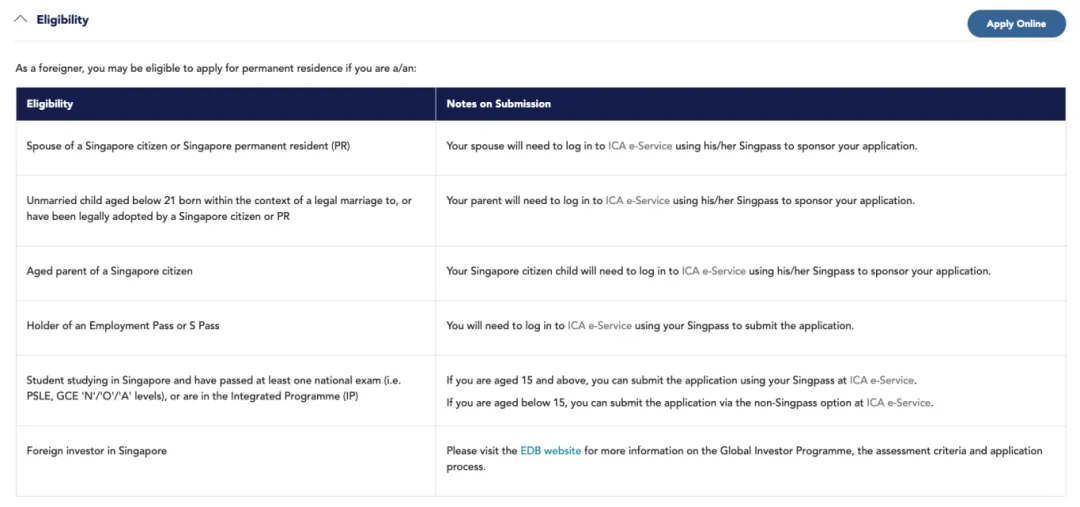Click the Apply Online button
Viewport: 1080px width, 507px height.
[1016, 23]
